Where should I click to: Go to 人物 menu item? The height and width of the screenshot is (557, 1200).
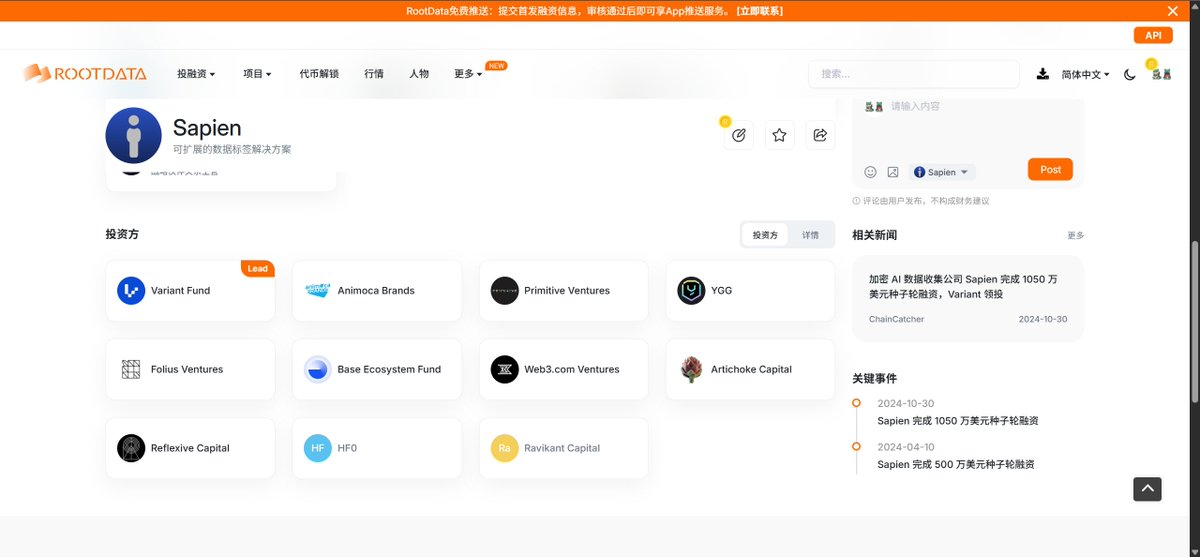click(x=419, y=74)
